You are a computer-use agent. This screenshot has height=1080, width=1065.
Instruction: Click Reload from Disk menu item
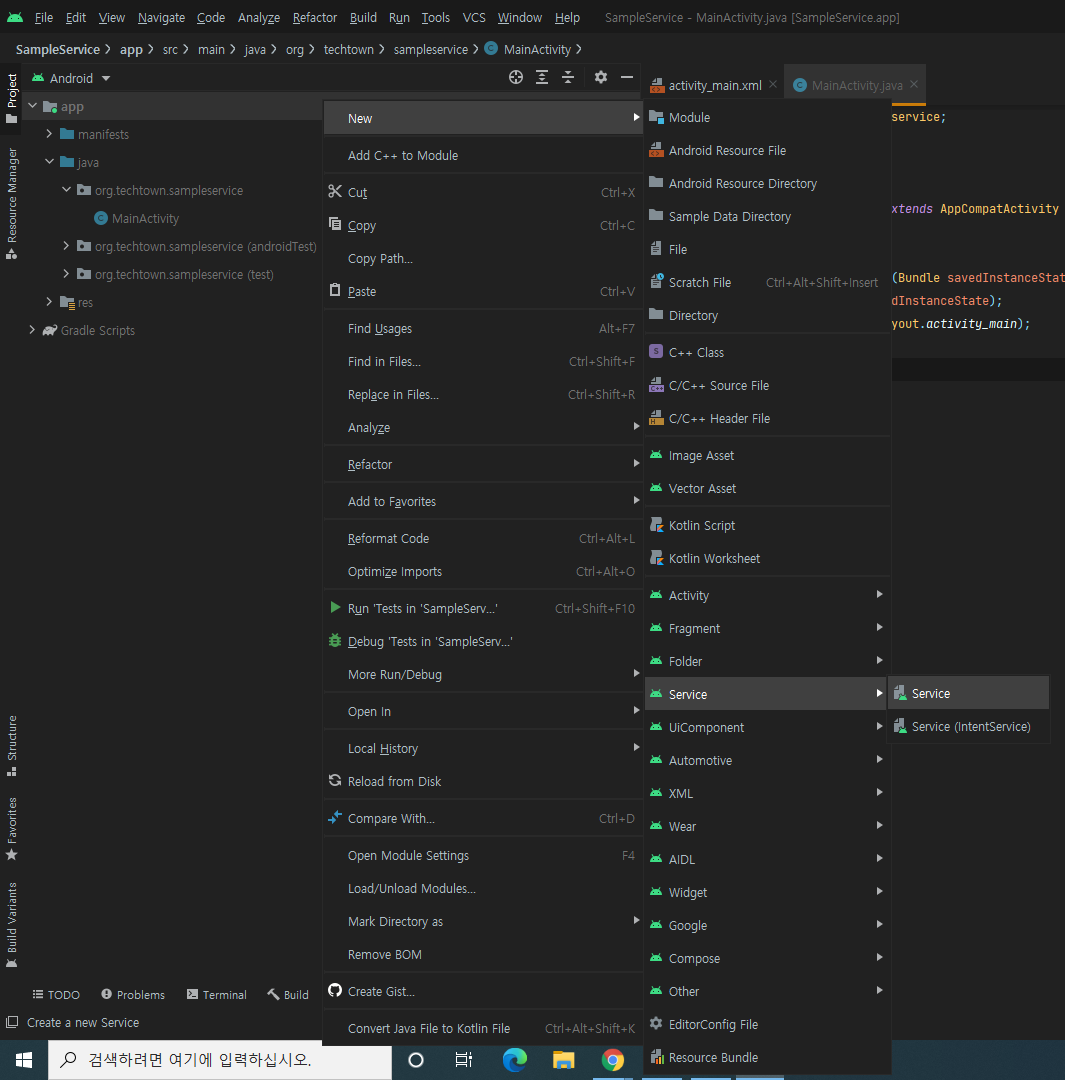(483, 782)
